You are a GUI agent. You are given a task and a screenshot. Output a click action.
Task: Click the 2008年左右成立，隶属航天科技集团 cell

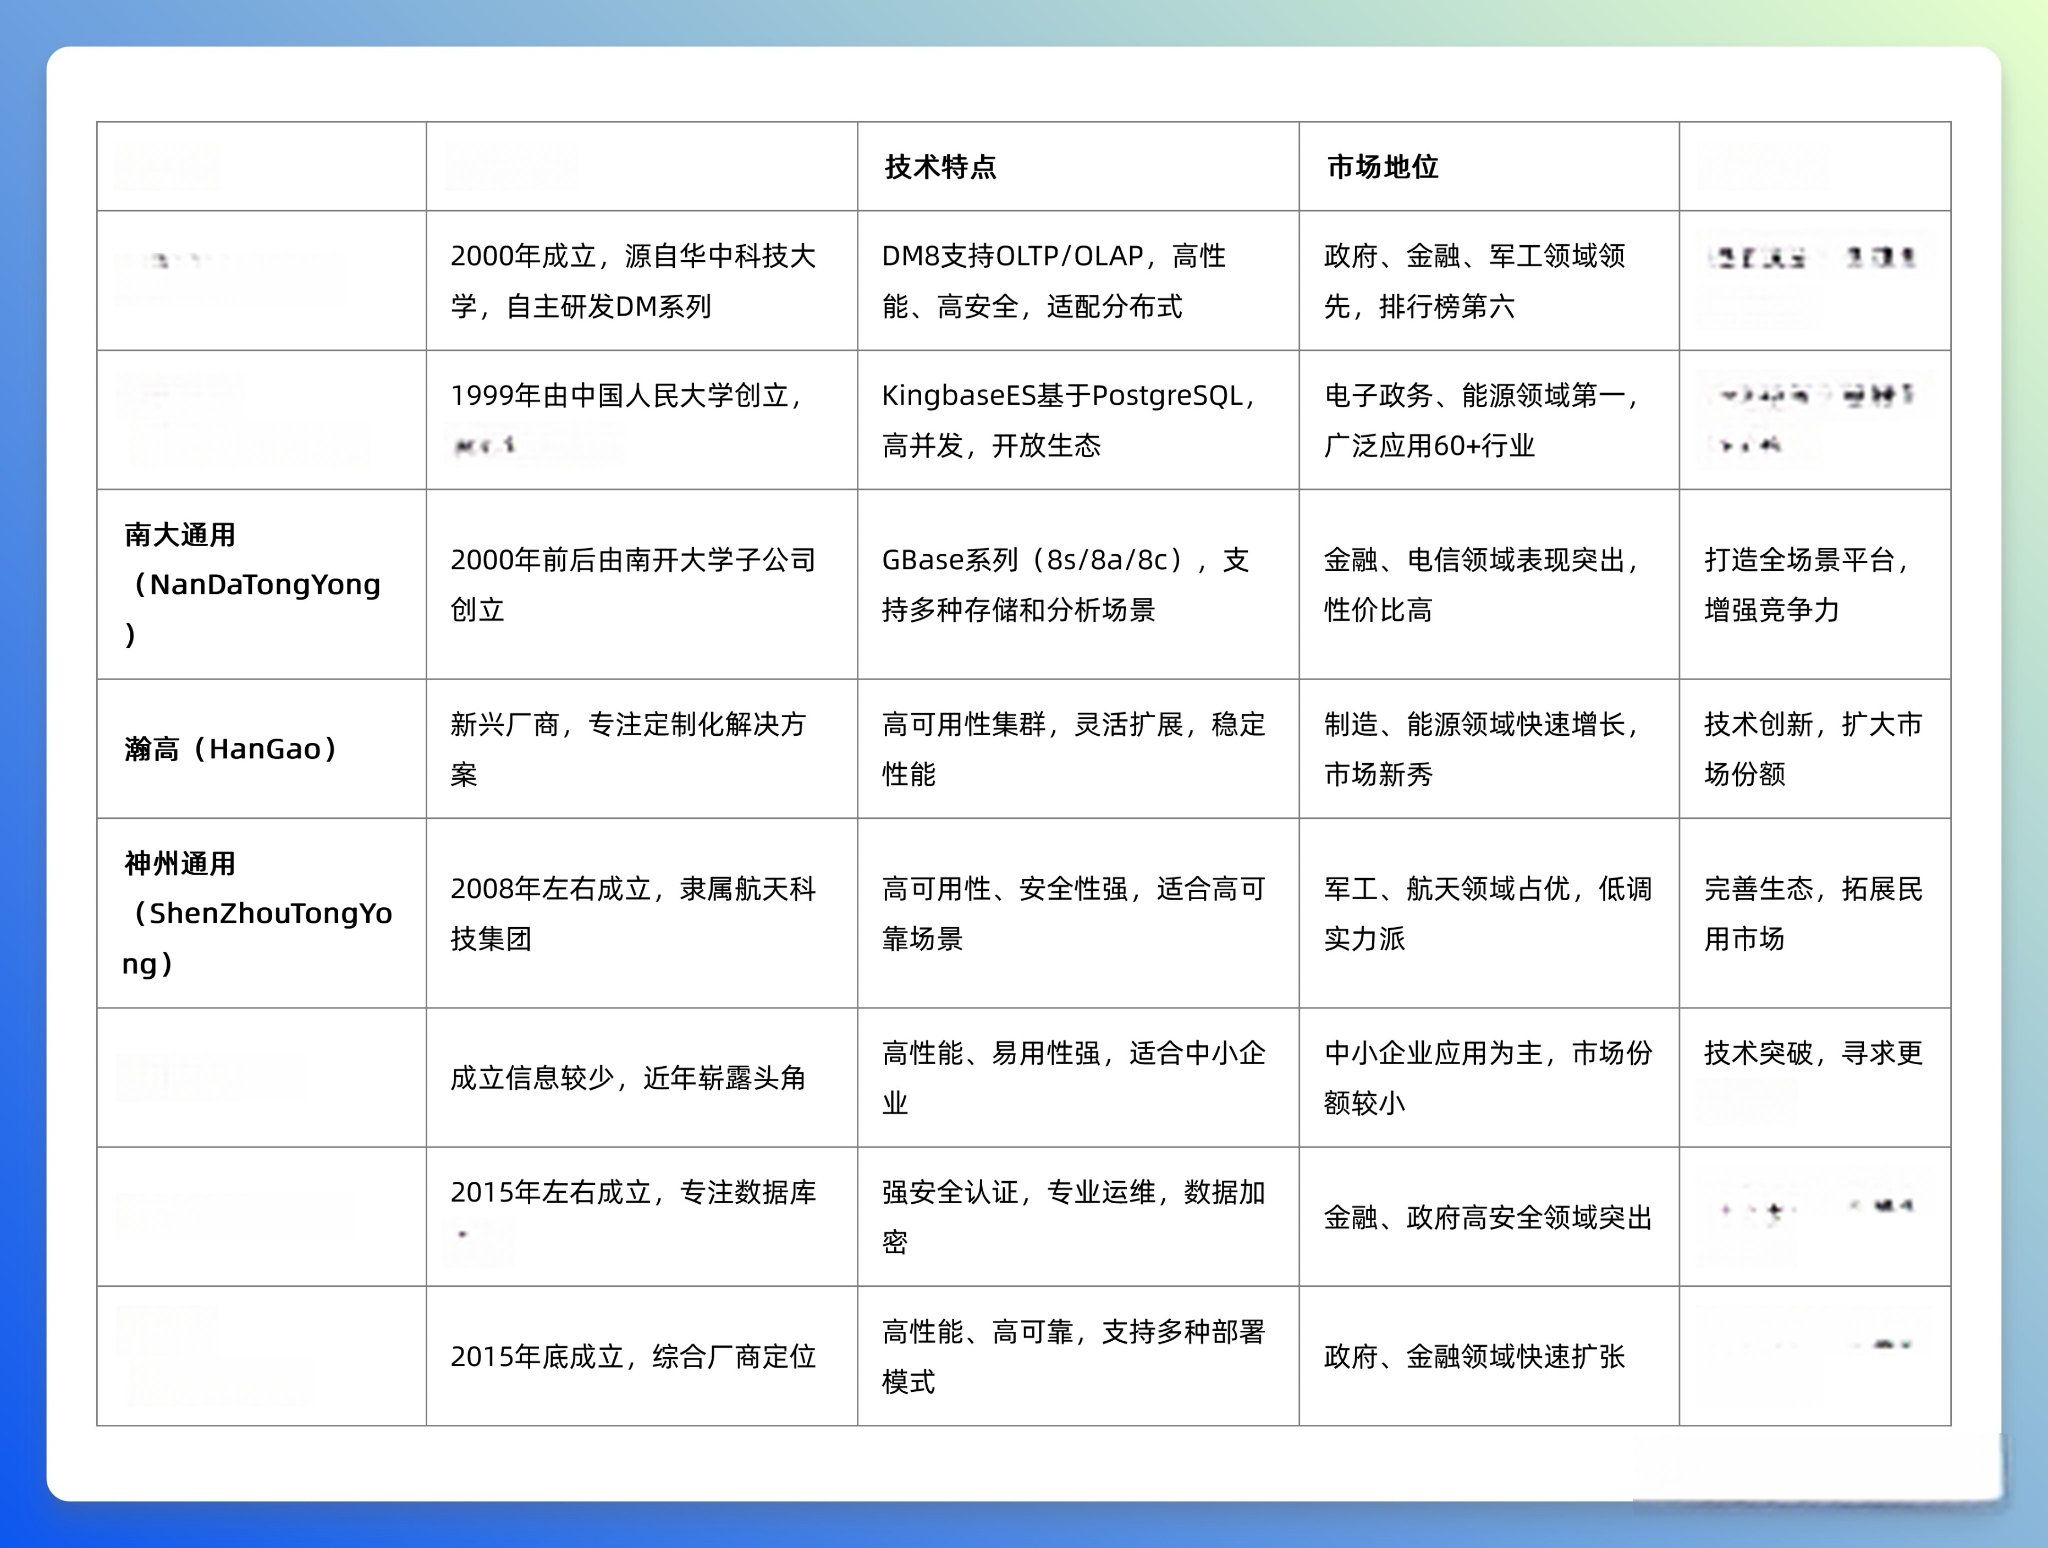[642, 913]
